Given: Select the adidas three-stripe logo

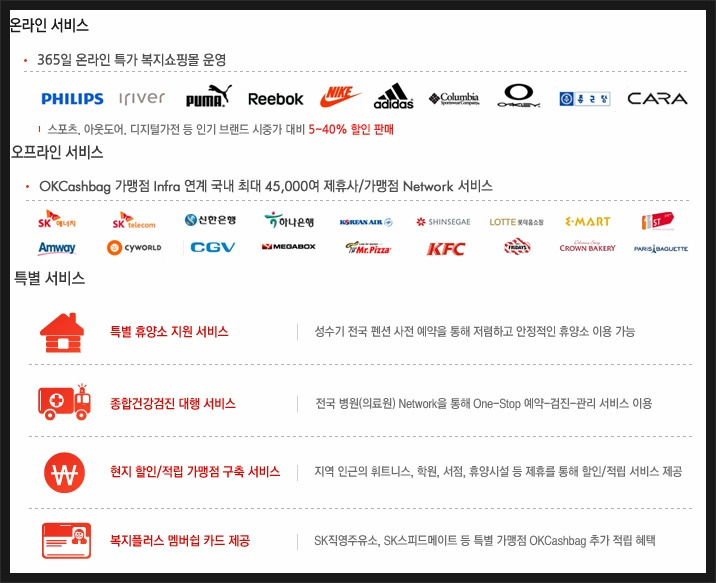Looking at the screenshot, I should (x=394, y=96).
